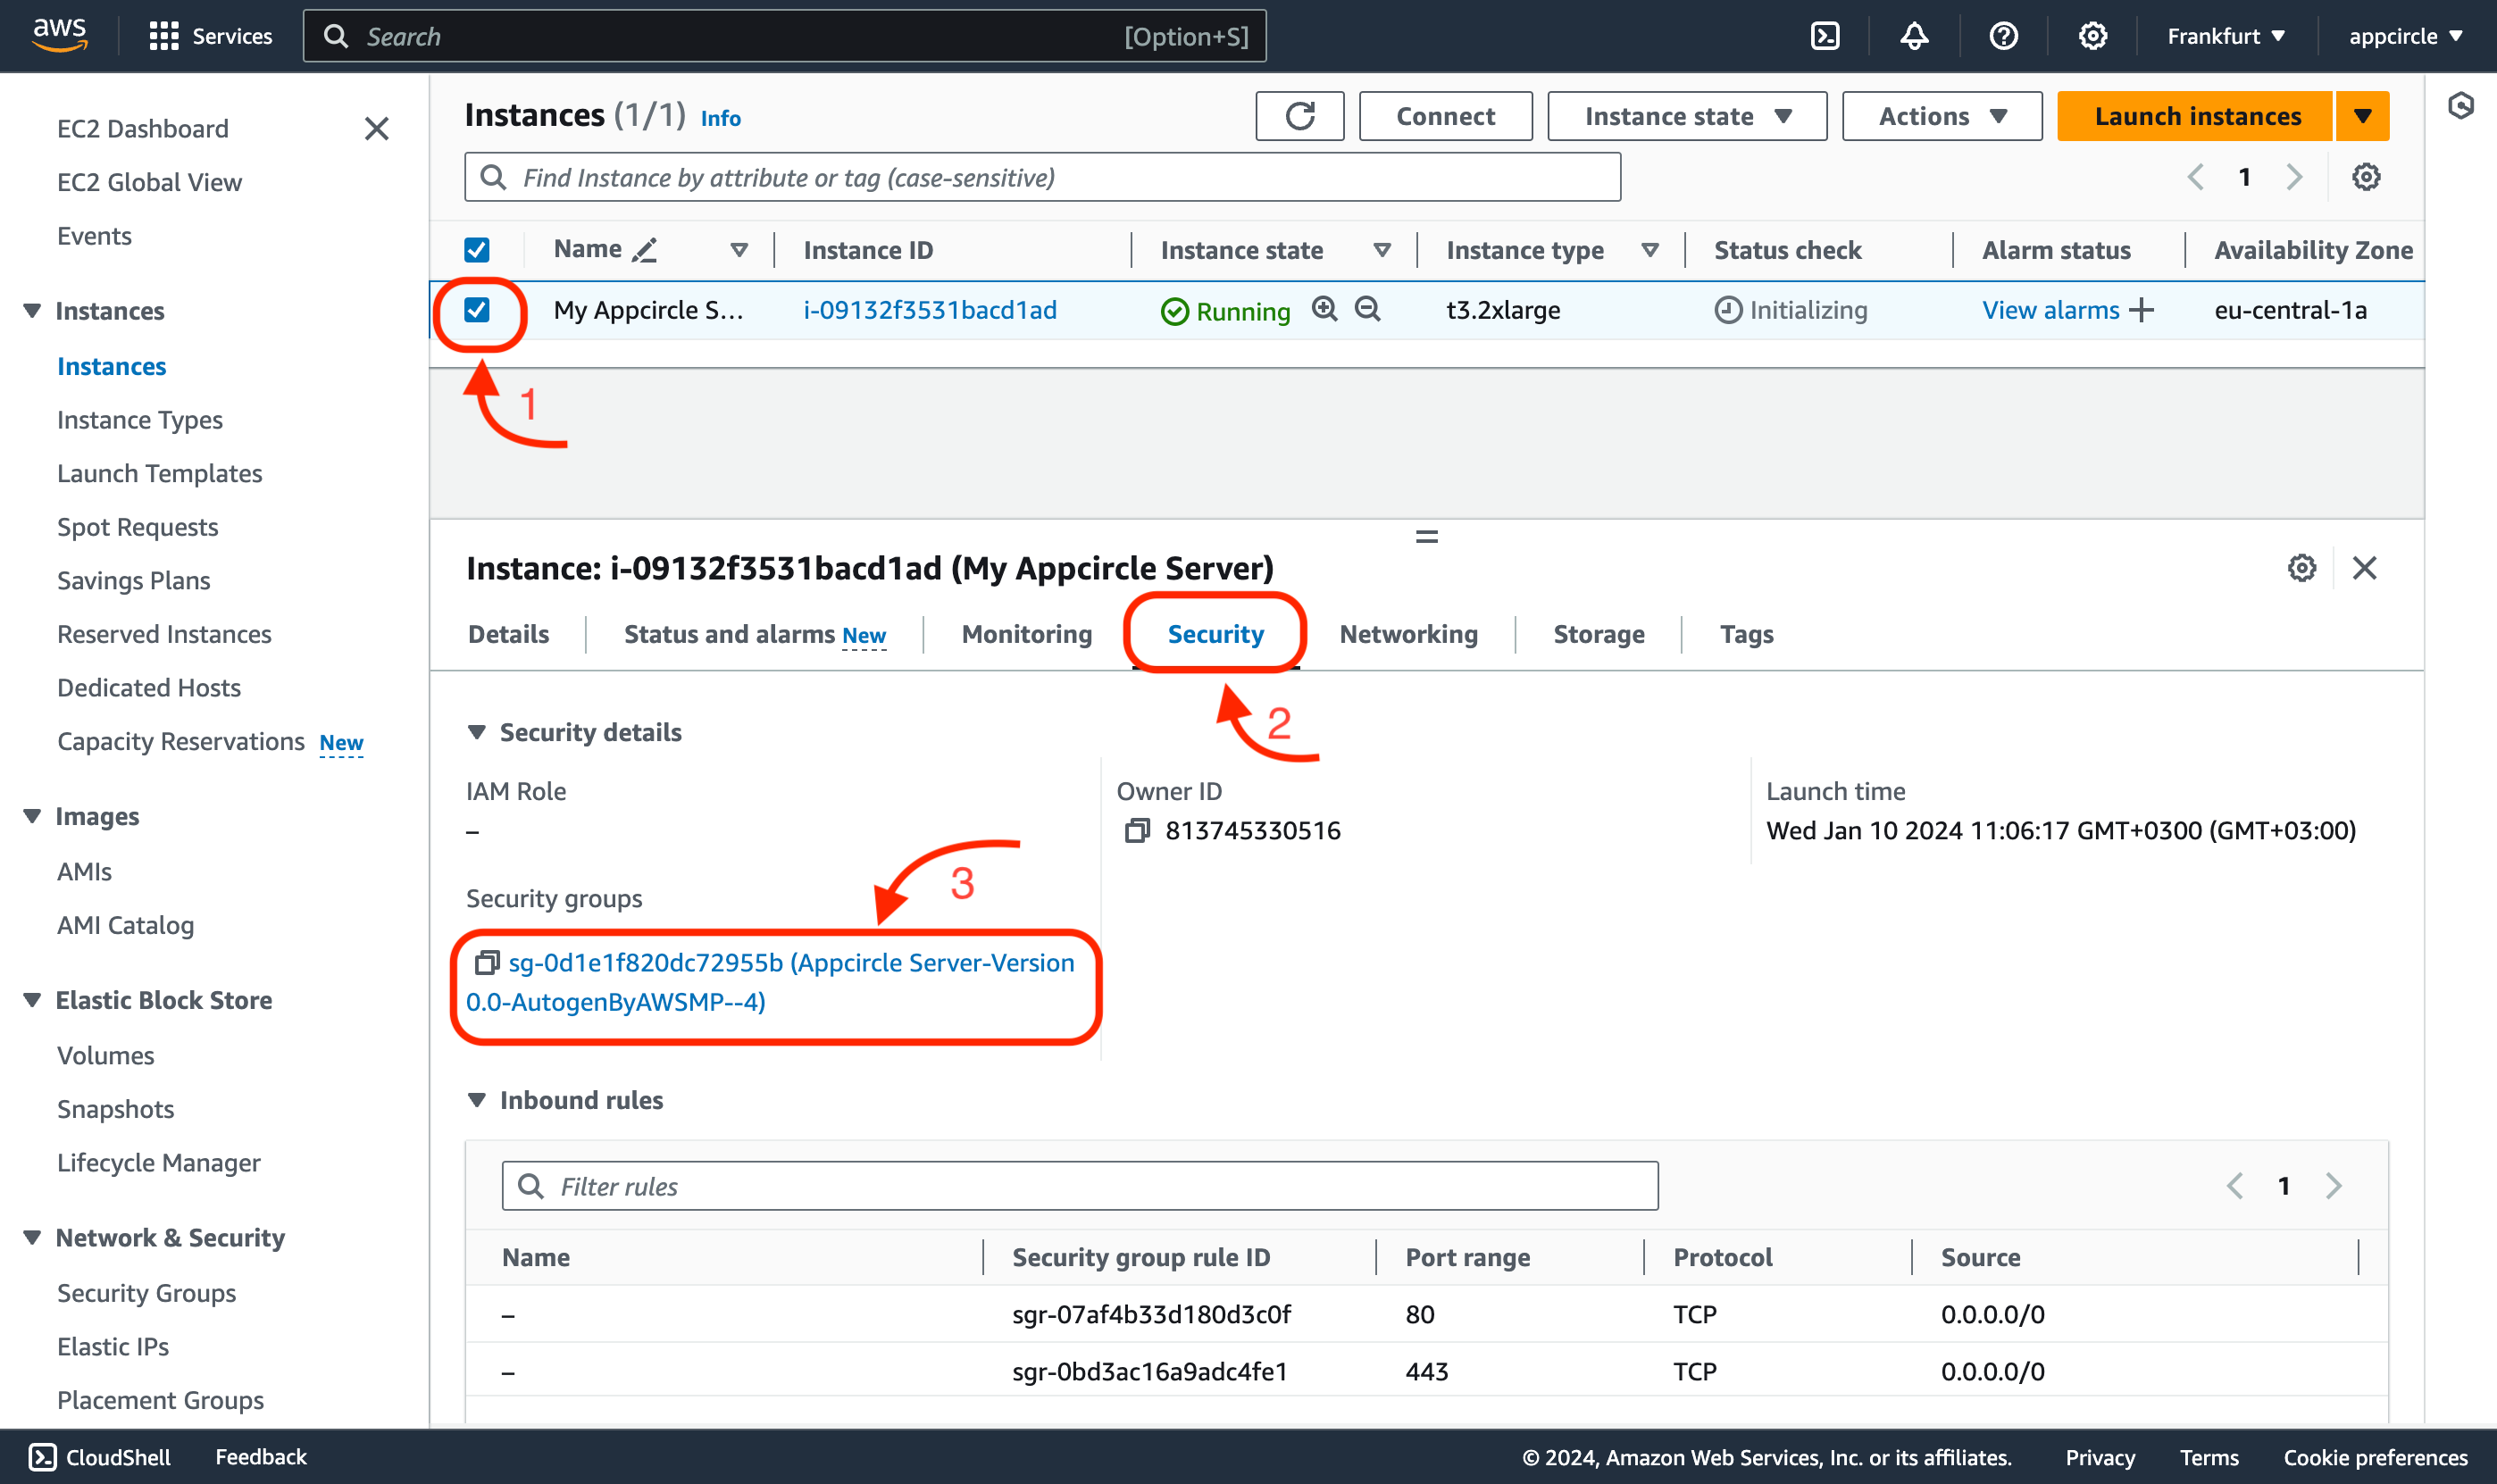Viewport: 2497px width, 1484px height.
Task: Select the Security tab for instance
Action: [x=1215, y=632]
